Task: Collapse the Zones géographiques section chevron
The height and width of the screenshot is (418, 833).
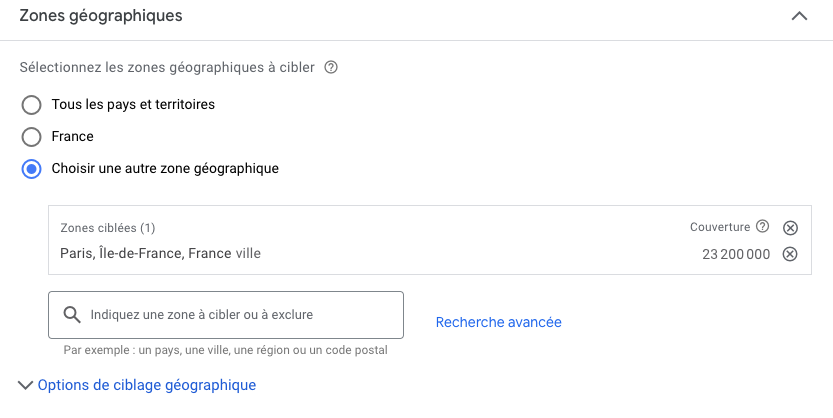Action: pyautogui.click(x=799, y=16)
